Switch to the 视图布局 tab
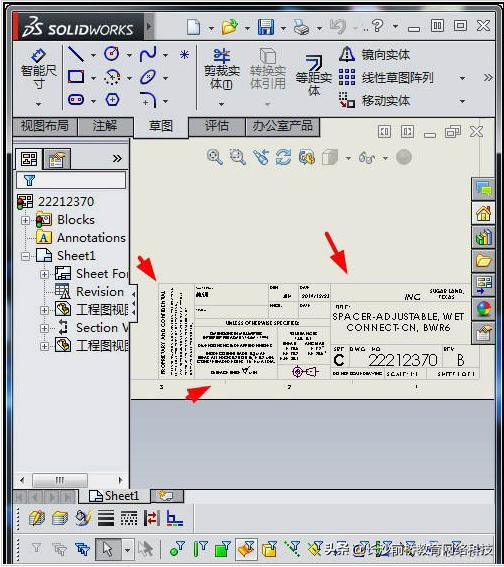504x567 pixels. point(45,126)
